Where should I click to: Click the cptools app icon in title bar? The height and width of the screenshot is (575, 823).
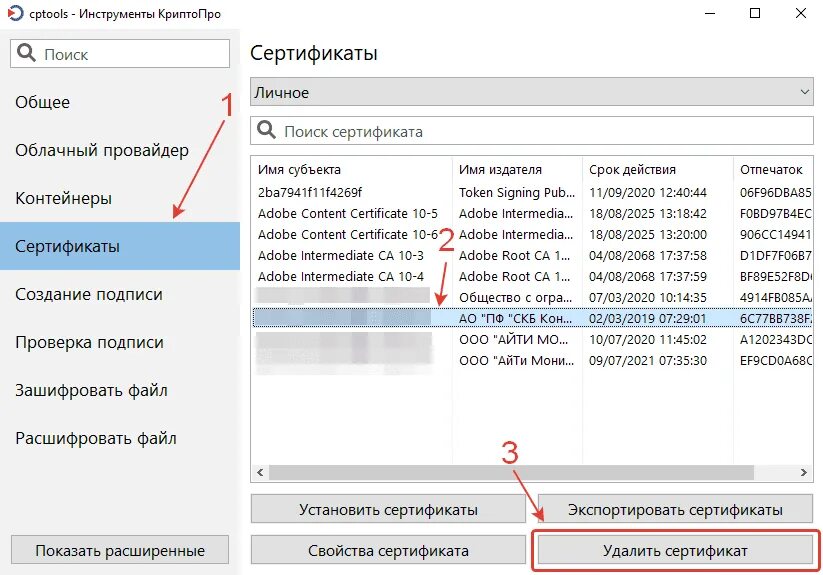pyautogui.click(x=15, y=13)
